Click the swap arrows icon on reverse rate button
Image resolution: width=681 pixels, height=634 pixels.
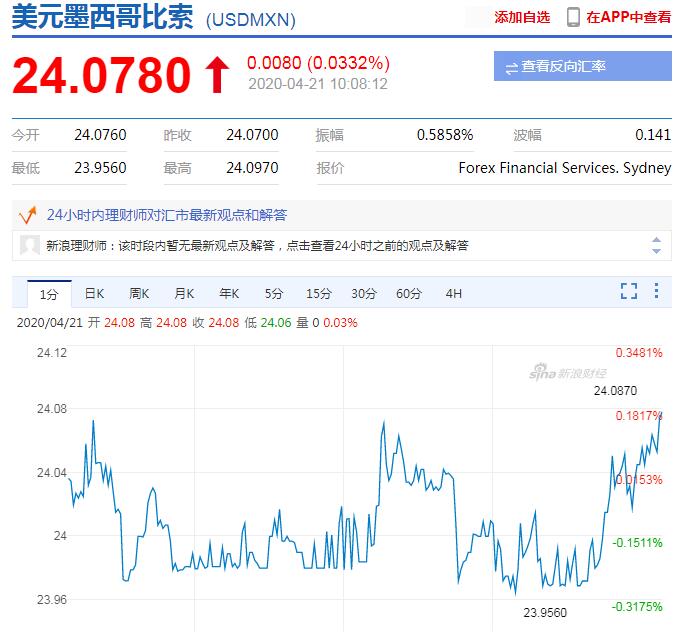click(511, 67)
